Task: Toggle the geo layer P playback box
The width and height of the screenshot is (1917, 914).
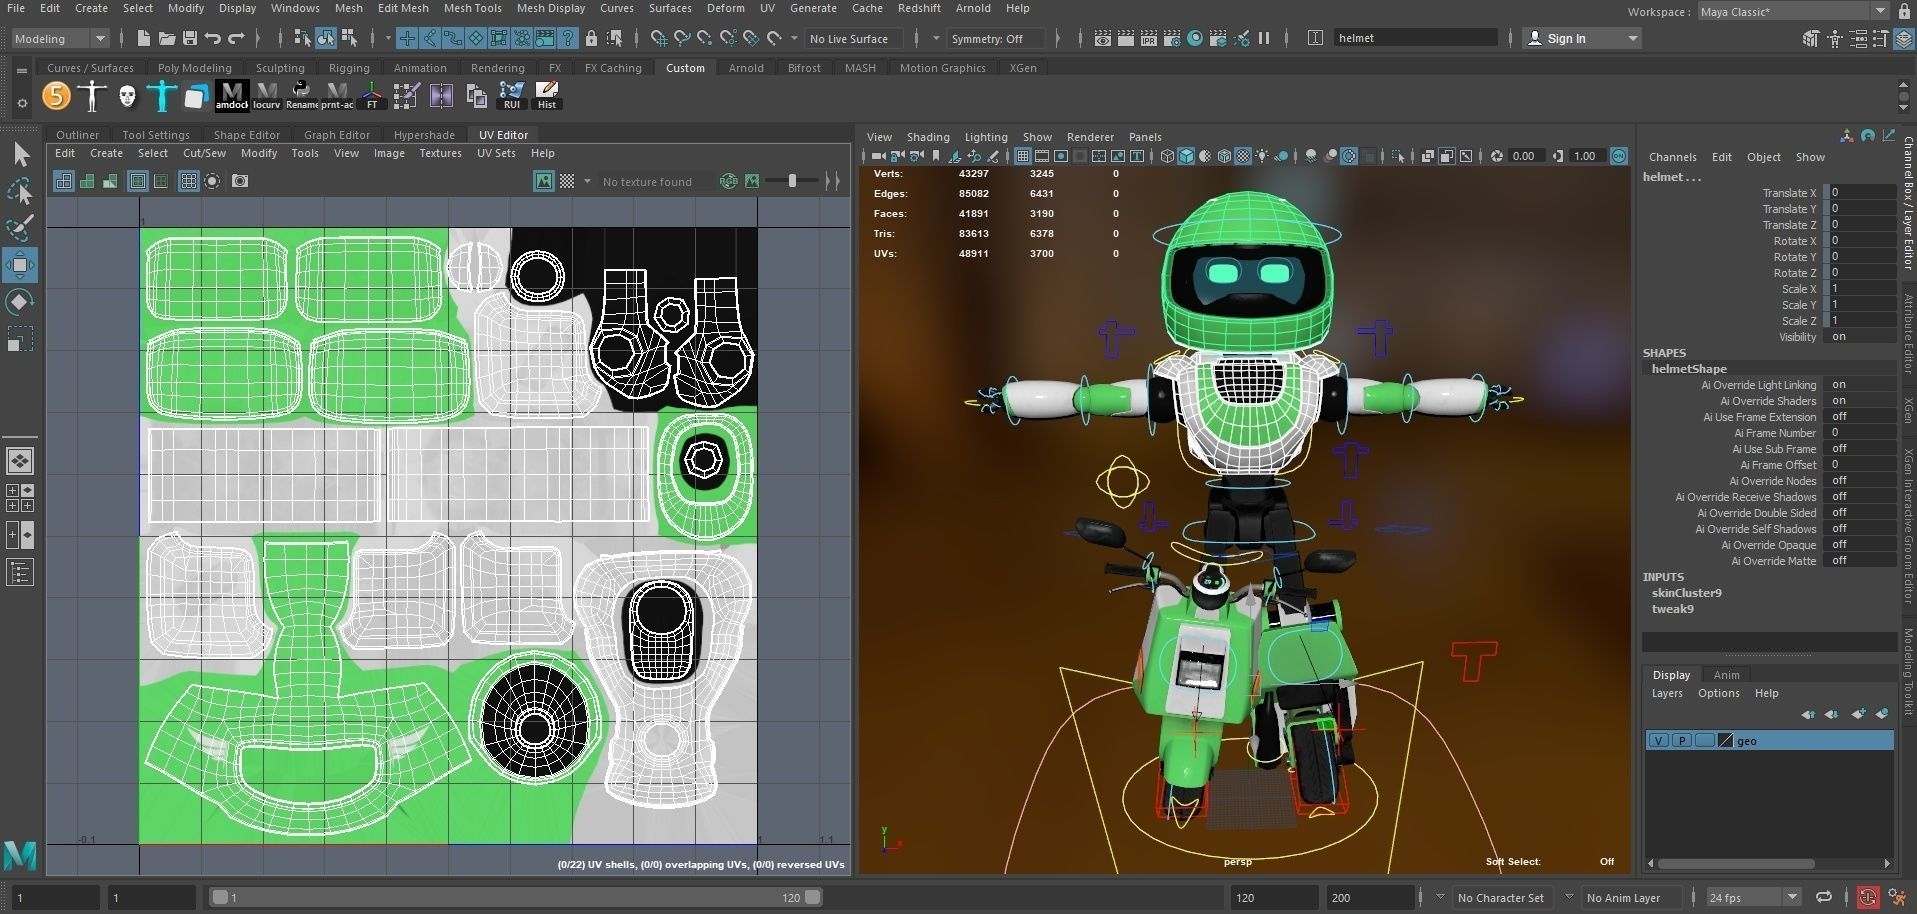Action: coord(1682,741)
